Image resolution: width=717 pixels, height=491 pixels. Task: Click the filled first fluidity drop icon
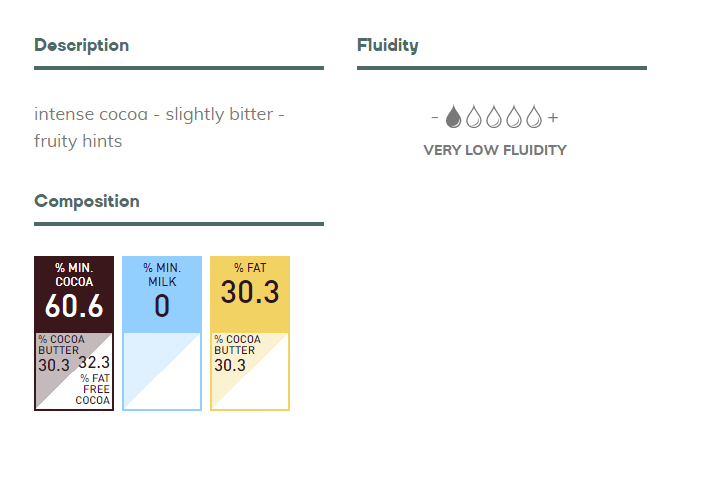coord(453,117)
